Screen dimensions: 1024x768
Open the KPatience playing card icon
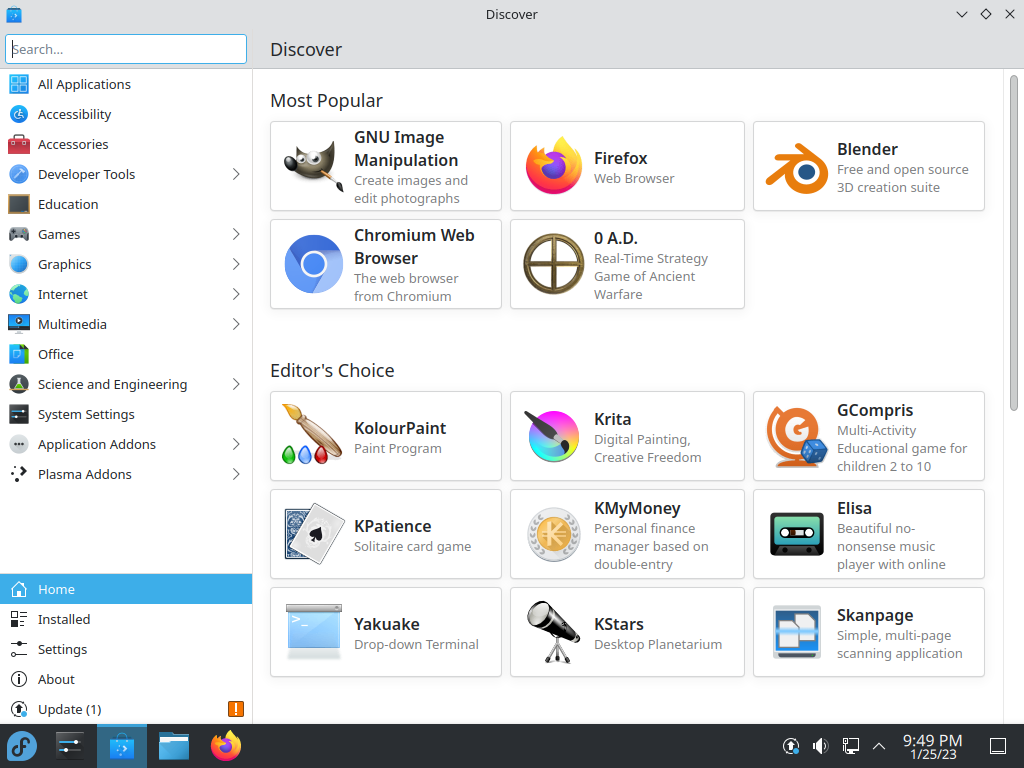click(x=313, y=534)
